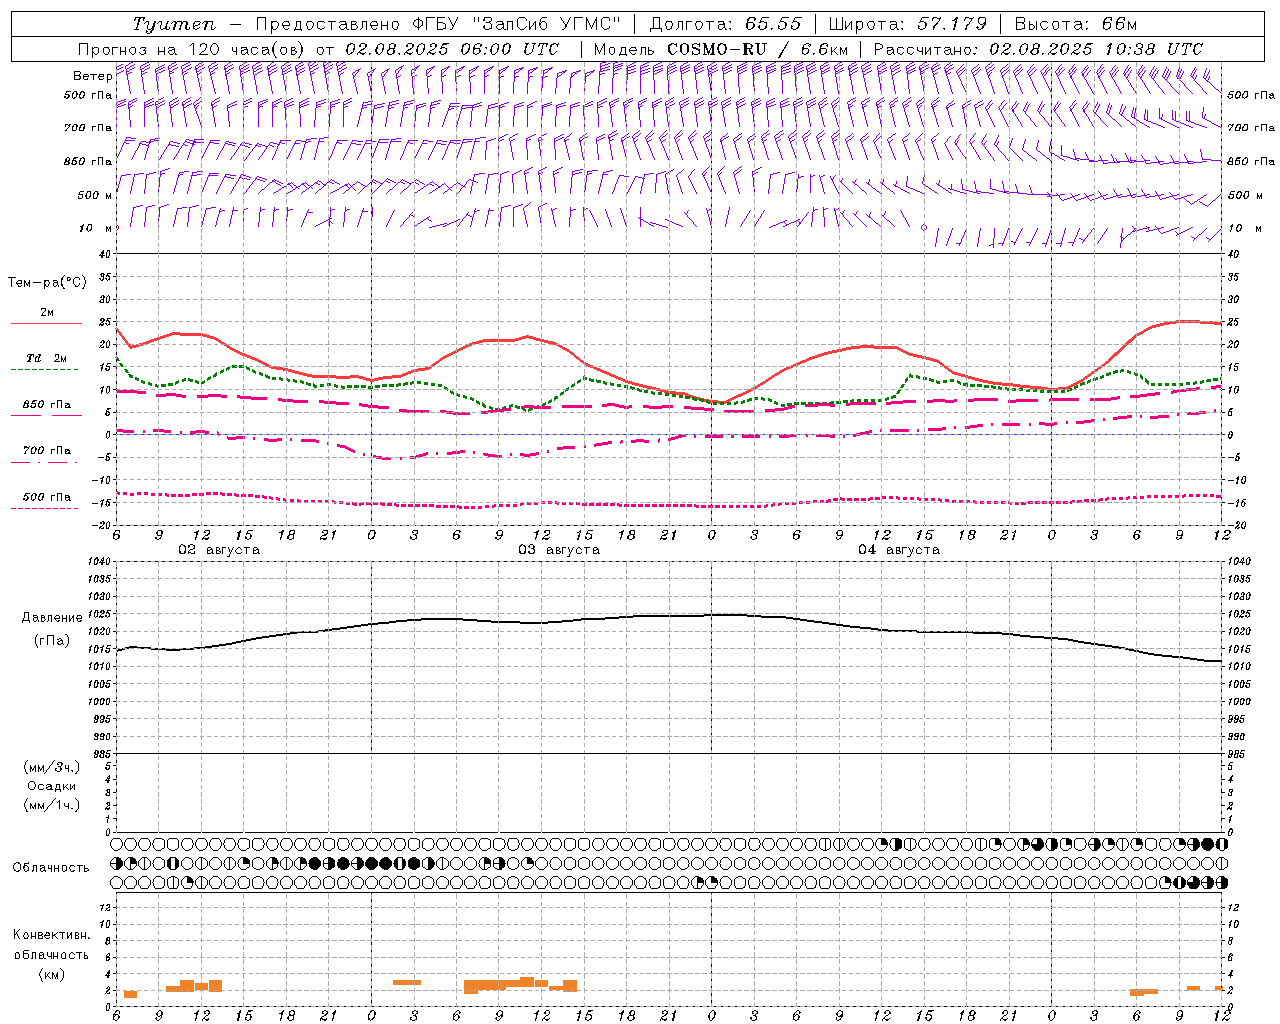This screenshot has width=1280, height=1024.
Task: Click the Тем-ра(°C) temperature axis title
Action: click(x=47, y=283)
